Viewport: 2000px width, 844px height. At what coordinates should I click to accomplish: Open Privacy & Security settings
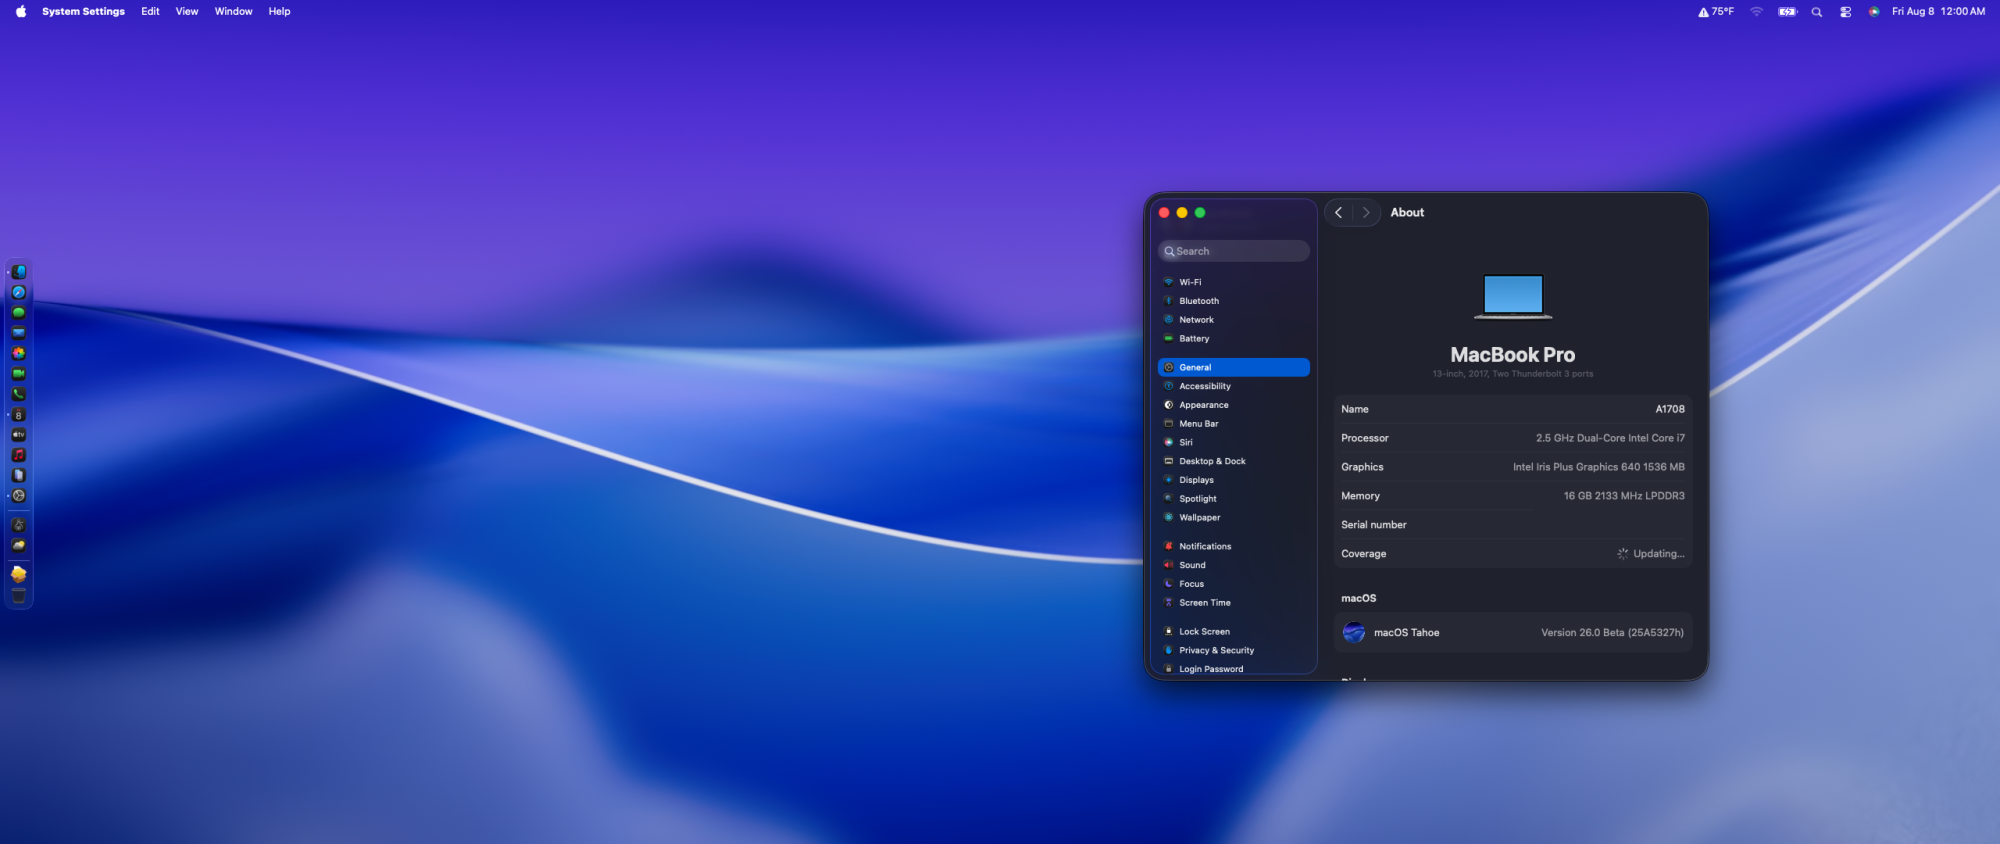1234,650
